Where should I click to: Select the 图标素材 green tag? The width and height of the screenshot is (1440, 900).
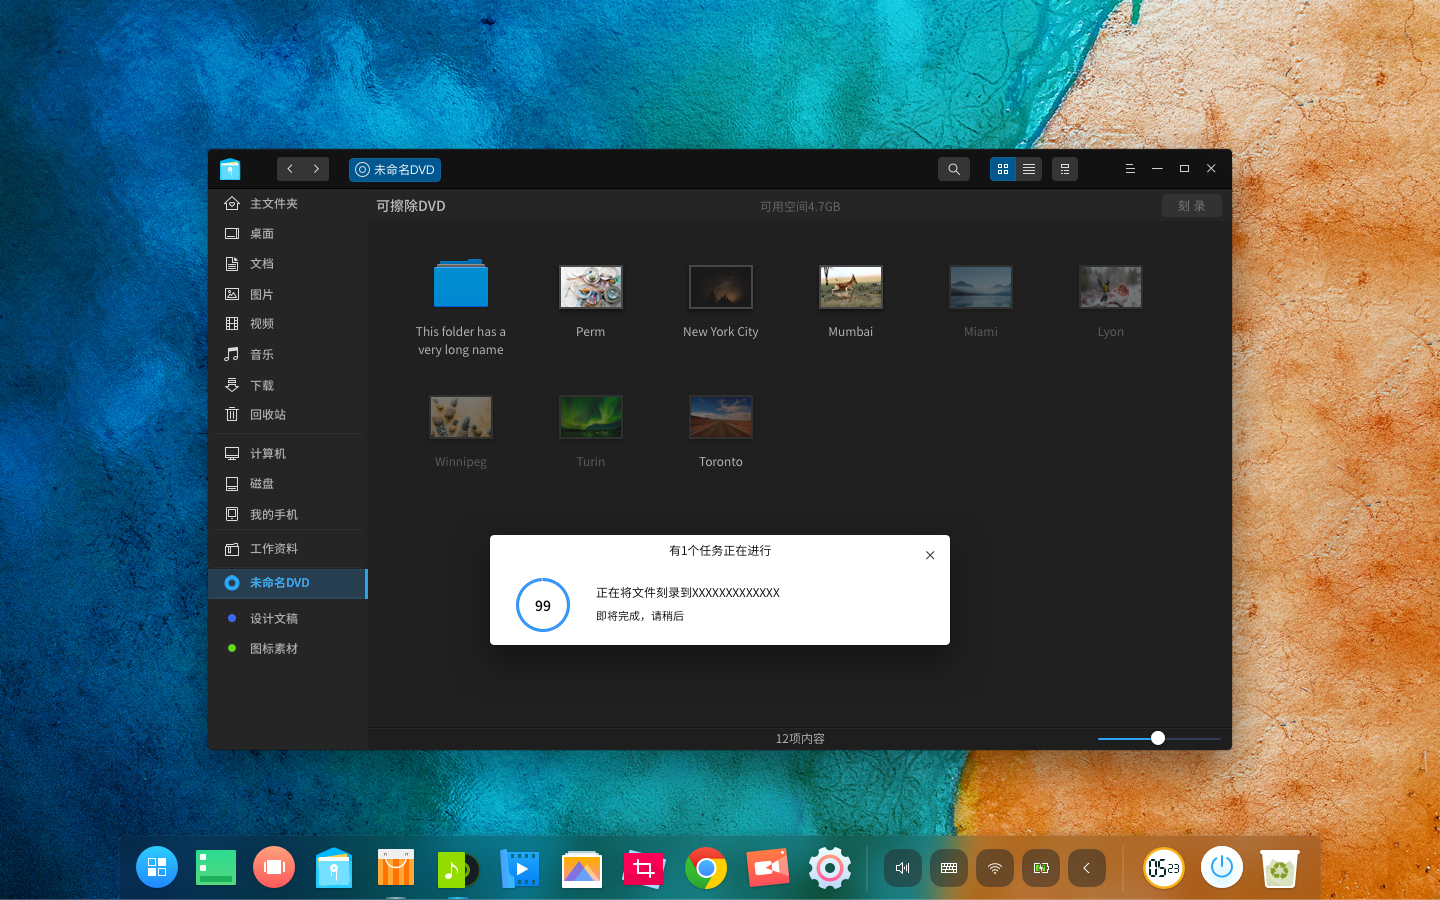pos(288,648)
